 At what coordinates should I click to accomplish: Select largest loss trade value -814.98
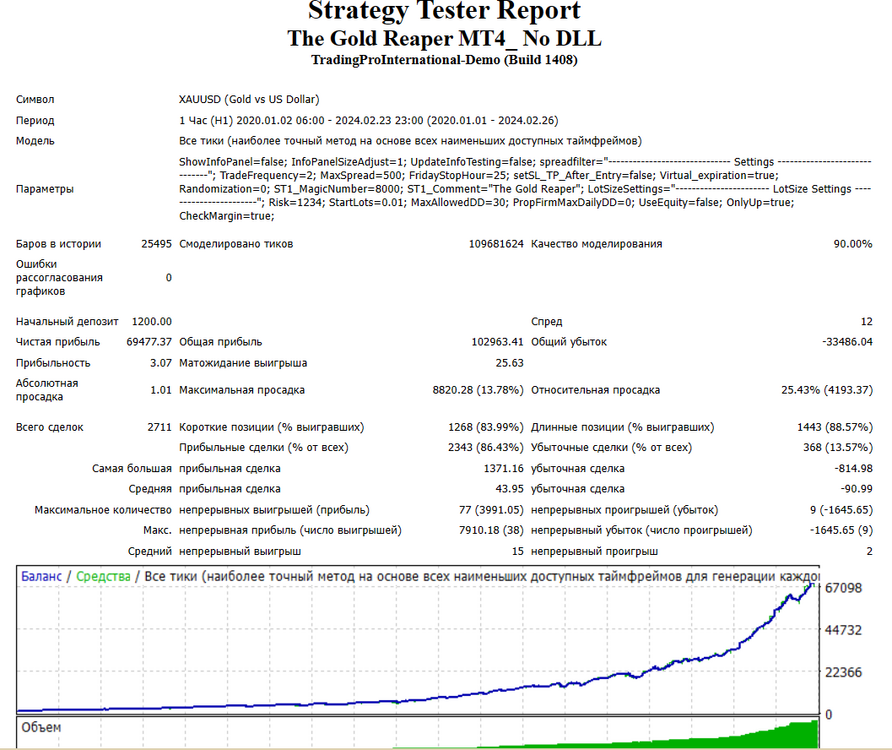tap(853, 469)
